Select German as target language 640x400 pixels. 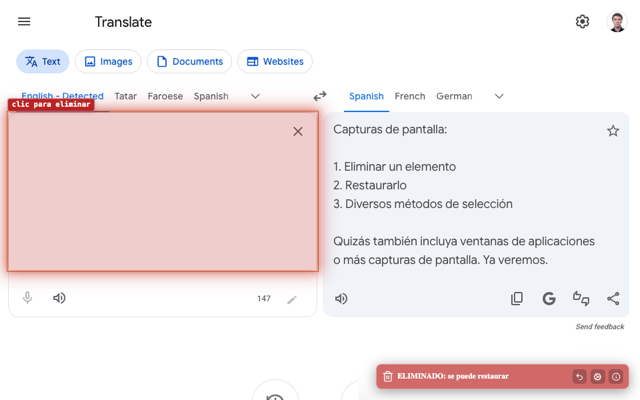pyautogui.click(x=454, y=96)
